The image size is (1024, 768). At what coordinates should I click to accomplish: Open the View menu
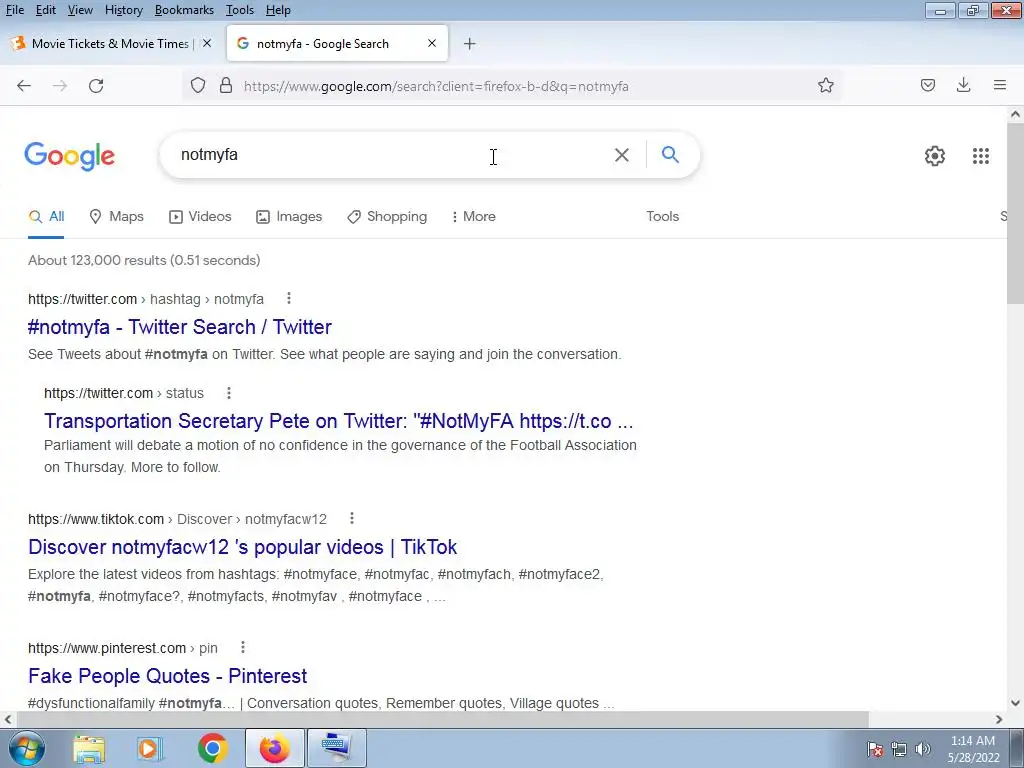80,10
